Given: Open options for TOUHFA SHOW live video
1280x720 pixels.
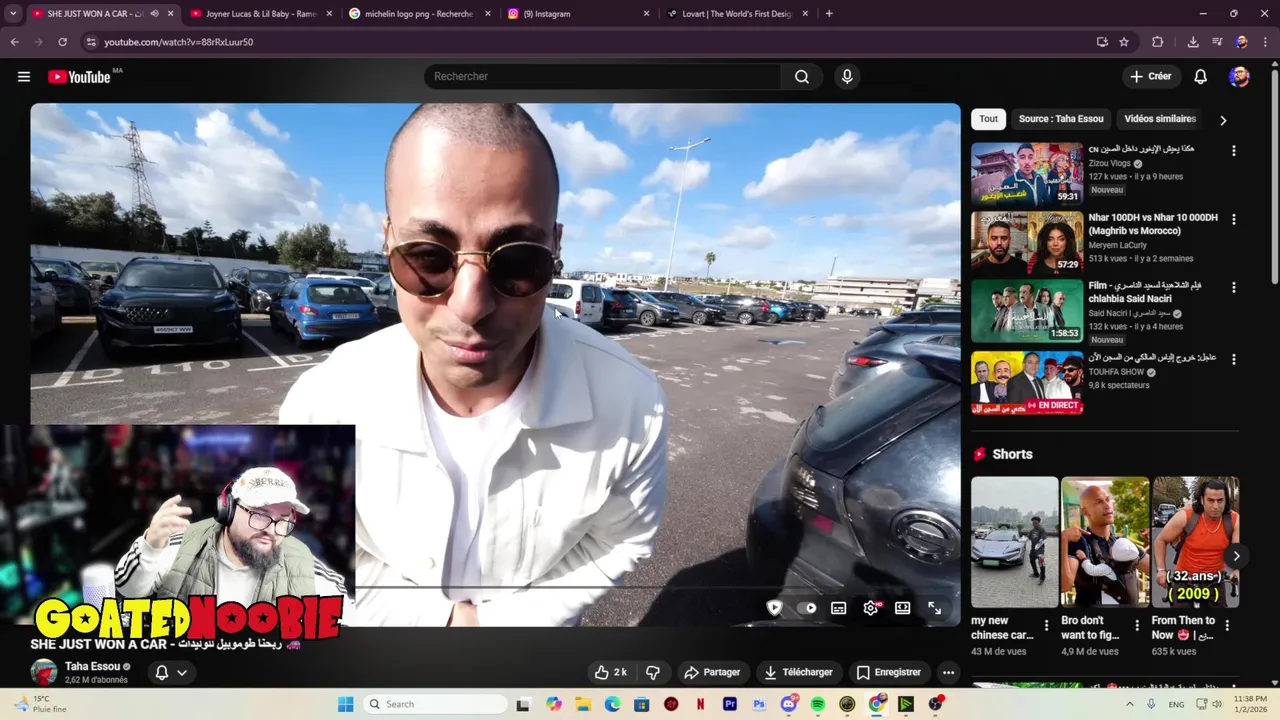Looking at the screenshot, I should pyautogui.click(x=1233, y=359).
